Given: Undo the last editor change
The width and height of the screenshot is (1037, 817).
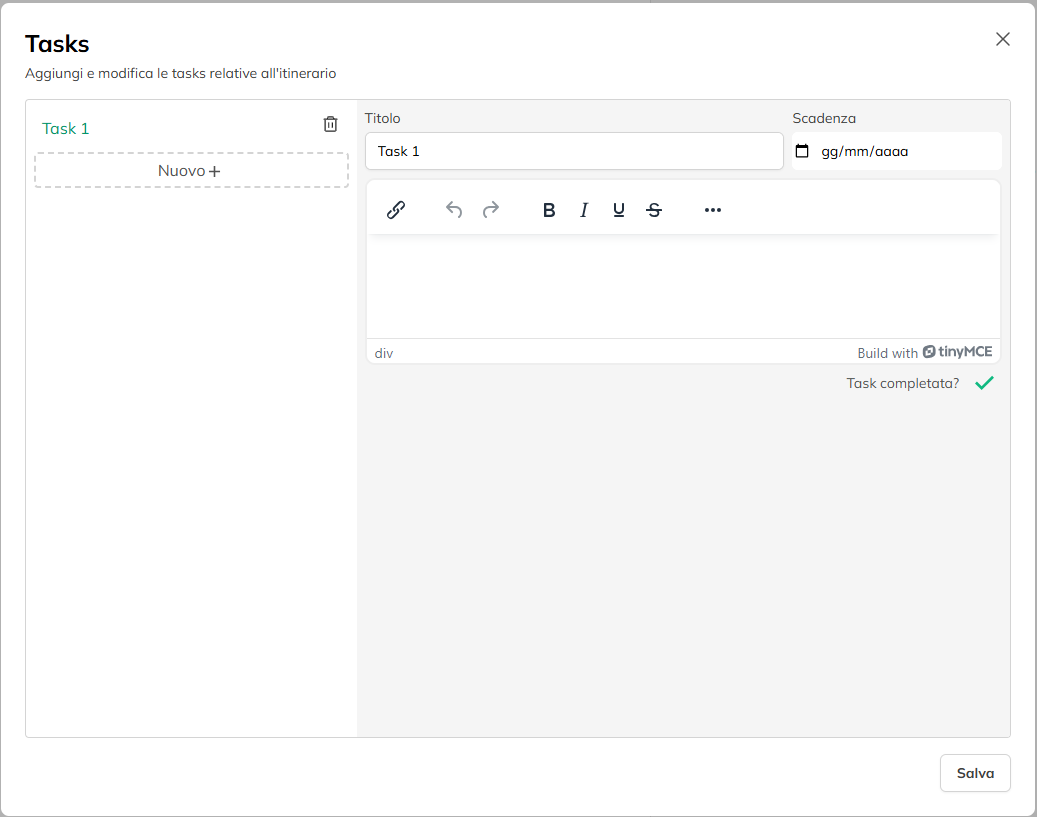Looking at the screenshot, I should coord(454,210).
